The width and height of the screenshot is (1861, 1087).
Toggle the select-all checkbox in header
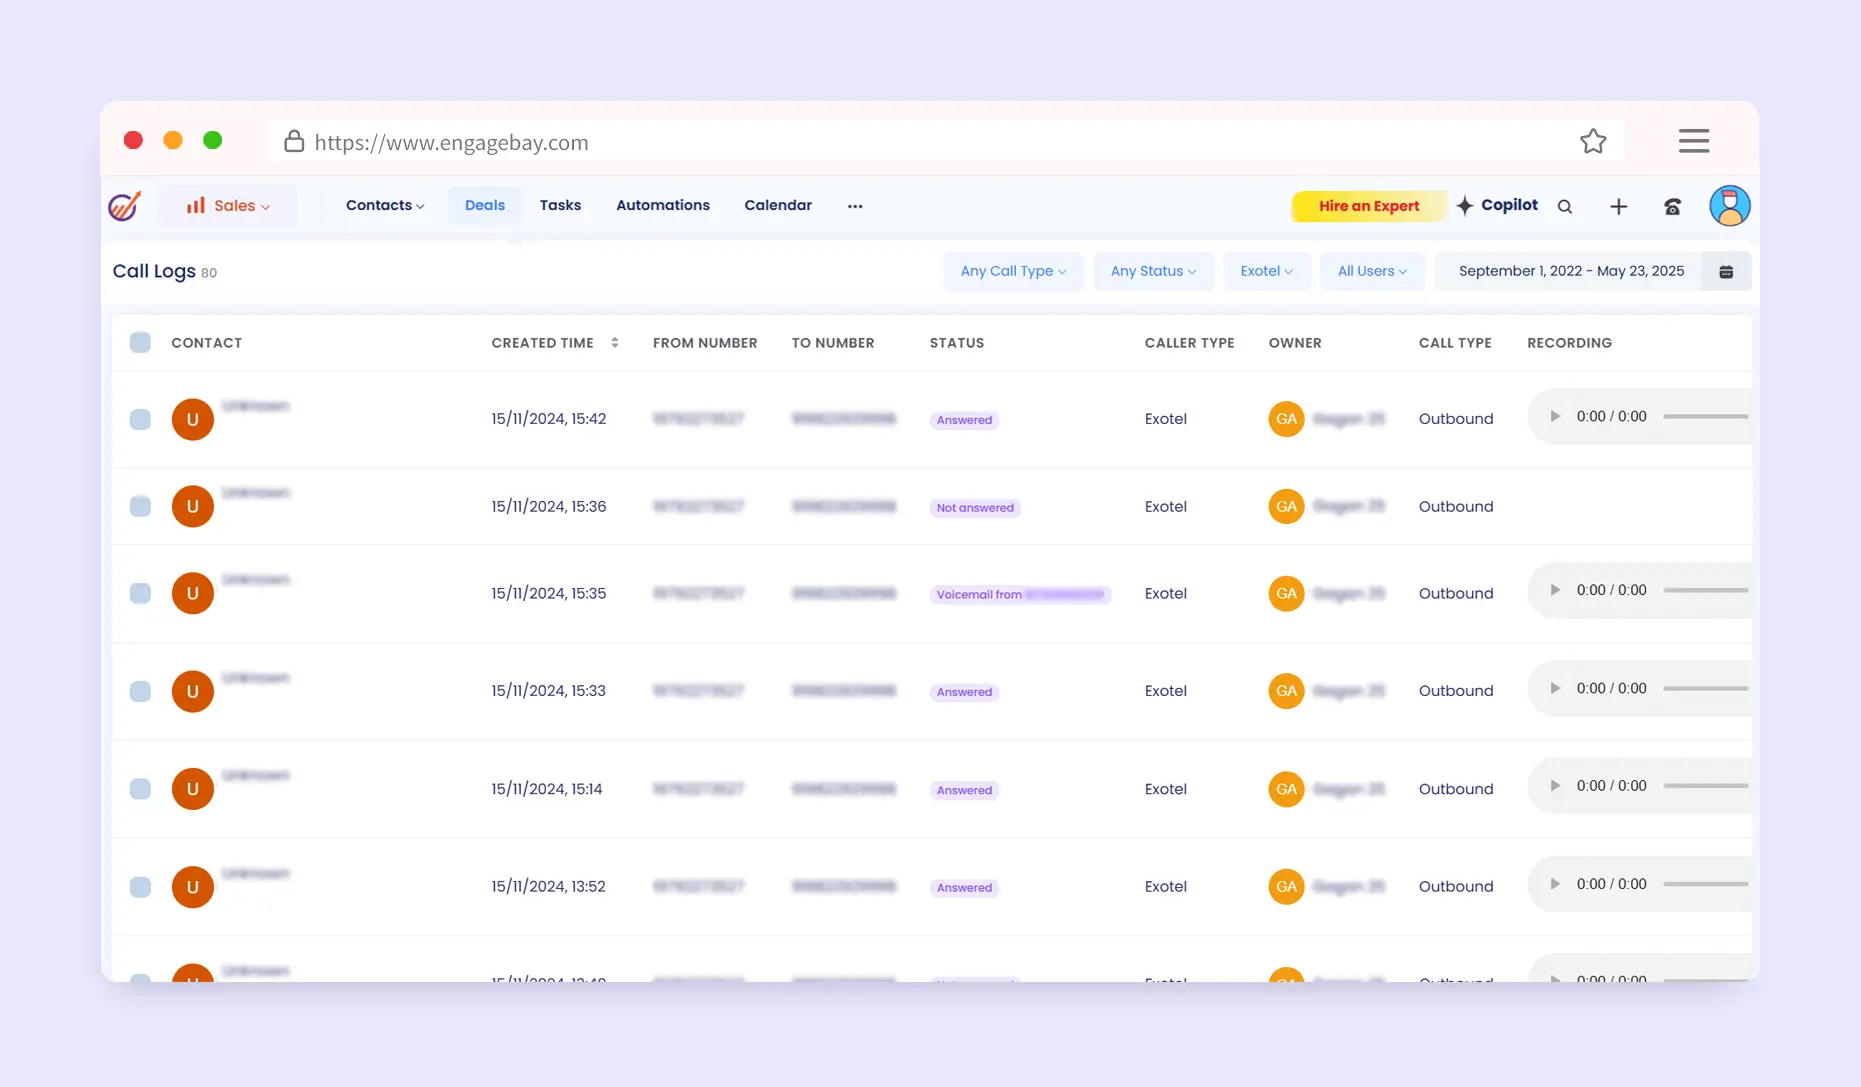click(140, 343)
